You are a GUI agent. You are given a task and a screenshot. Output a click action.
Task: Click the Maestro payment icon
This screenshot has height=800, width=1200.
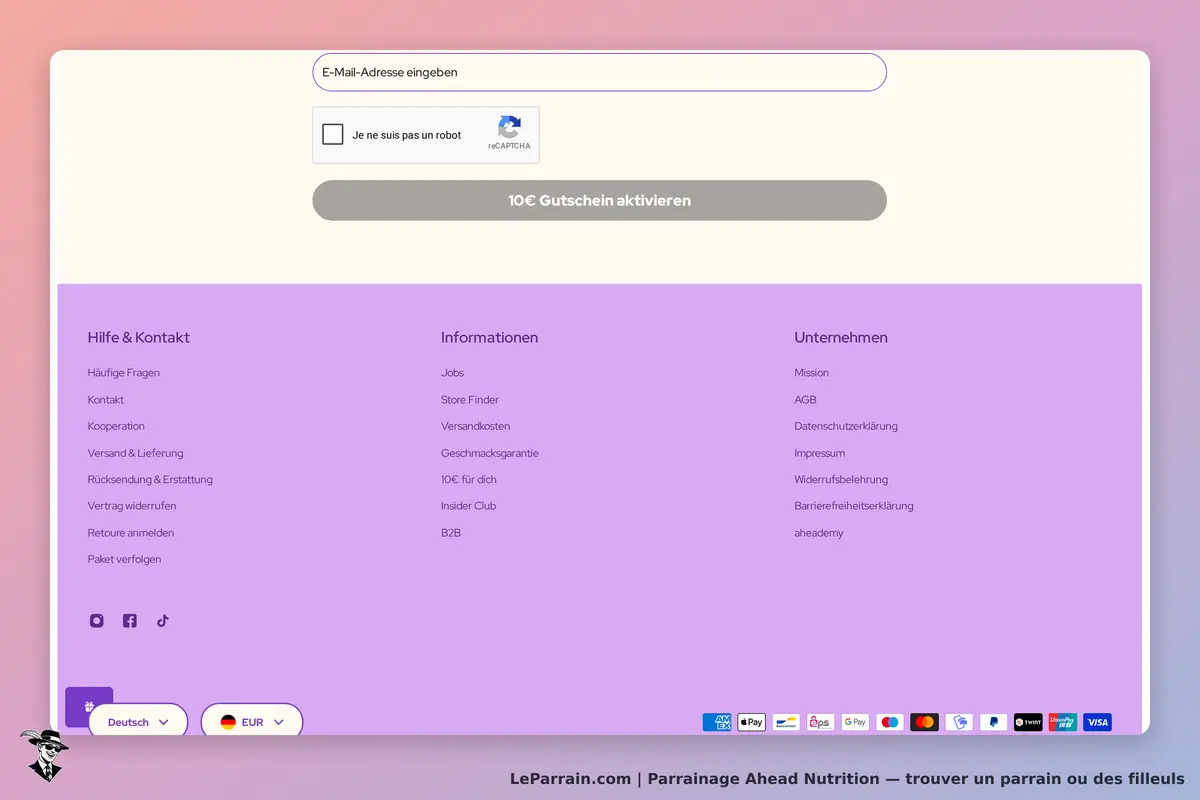(x=890, y=722)
